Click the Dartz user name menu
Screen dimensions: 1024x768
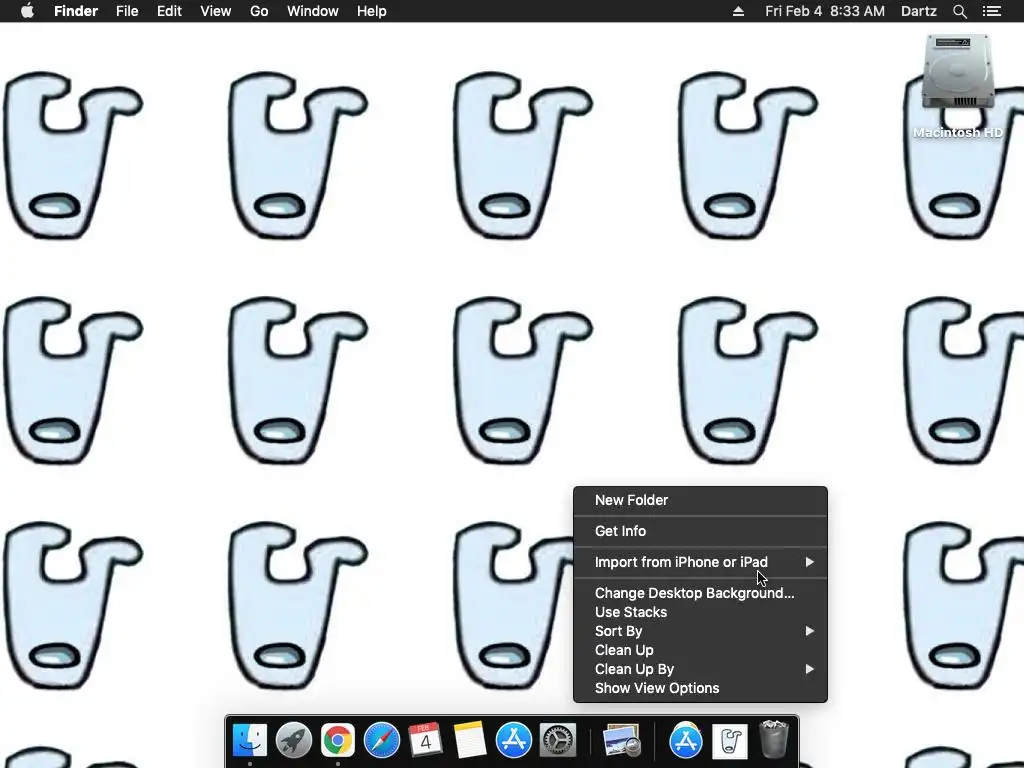pos(918,11)
